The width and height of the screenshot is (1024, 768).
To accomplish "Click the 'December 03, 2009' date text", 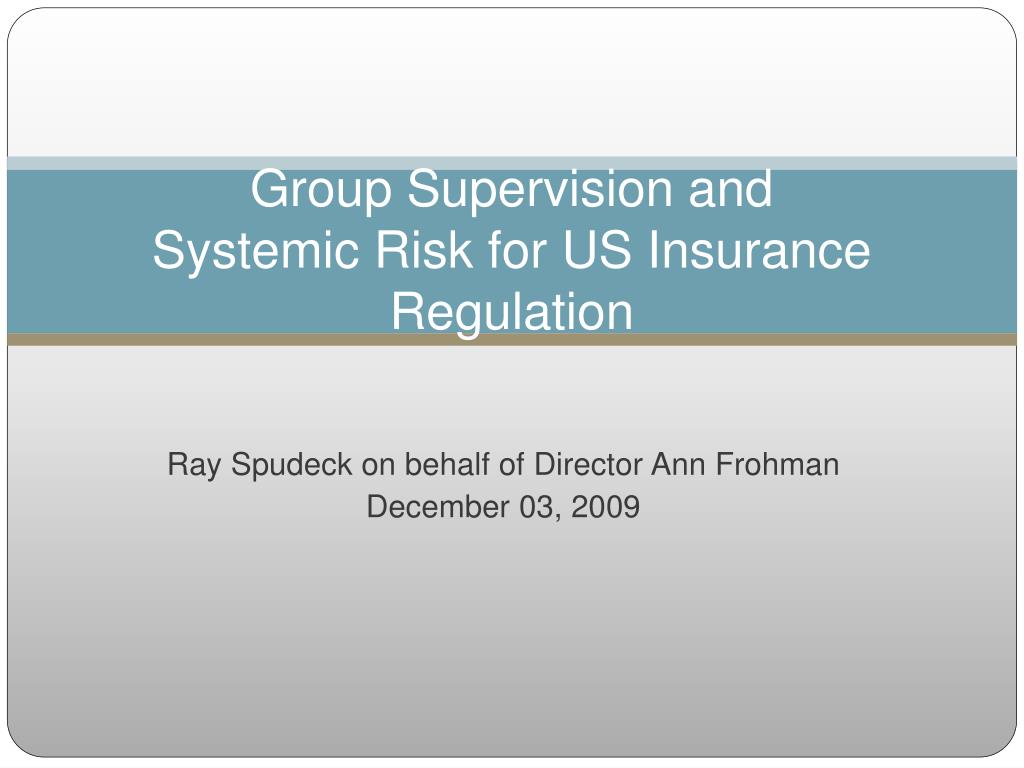I will tap(503, 507).
